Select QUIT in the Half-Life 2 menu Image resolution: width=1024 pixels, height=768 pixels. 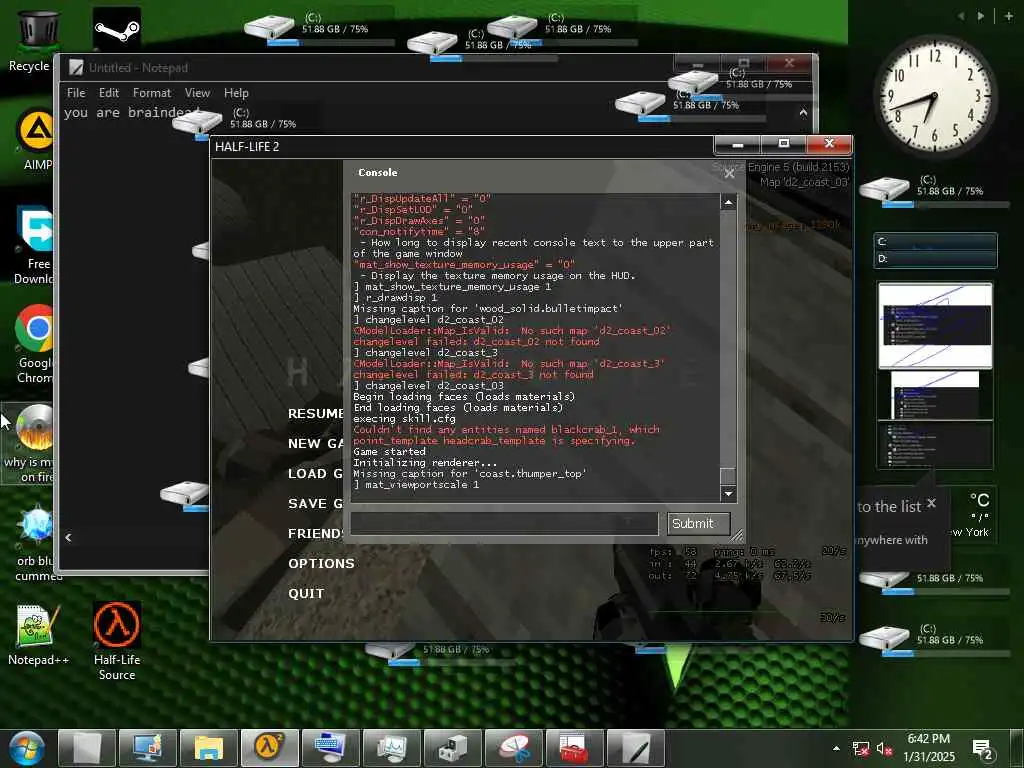[306, 594]
